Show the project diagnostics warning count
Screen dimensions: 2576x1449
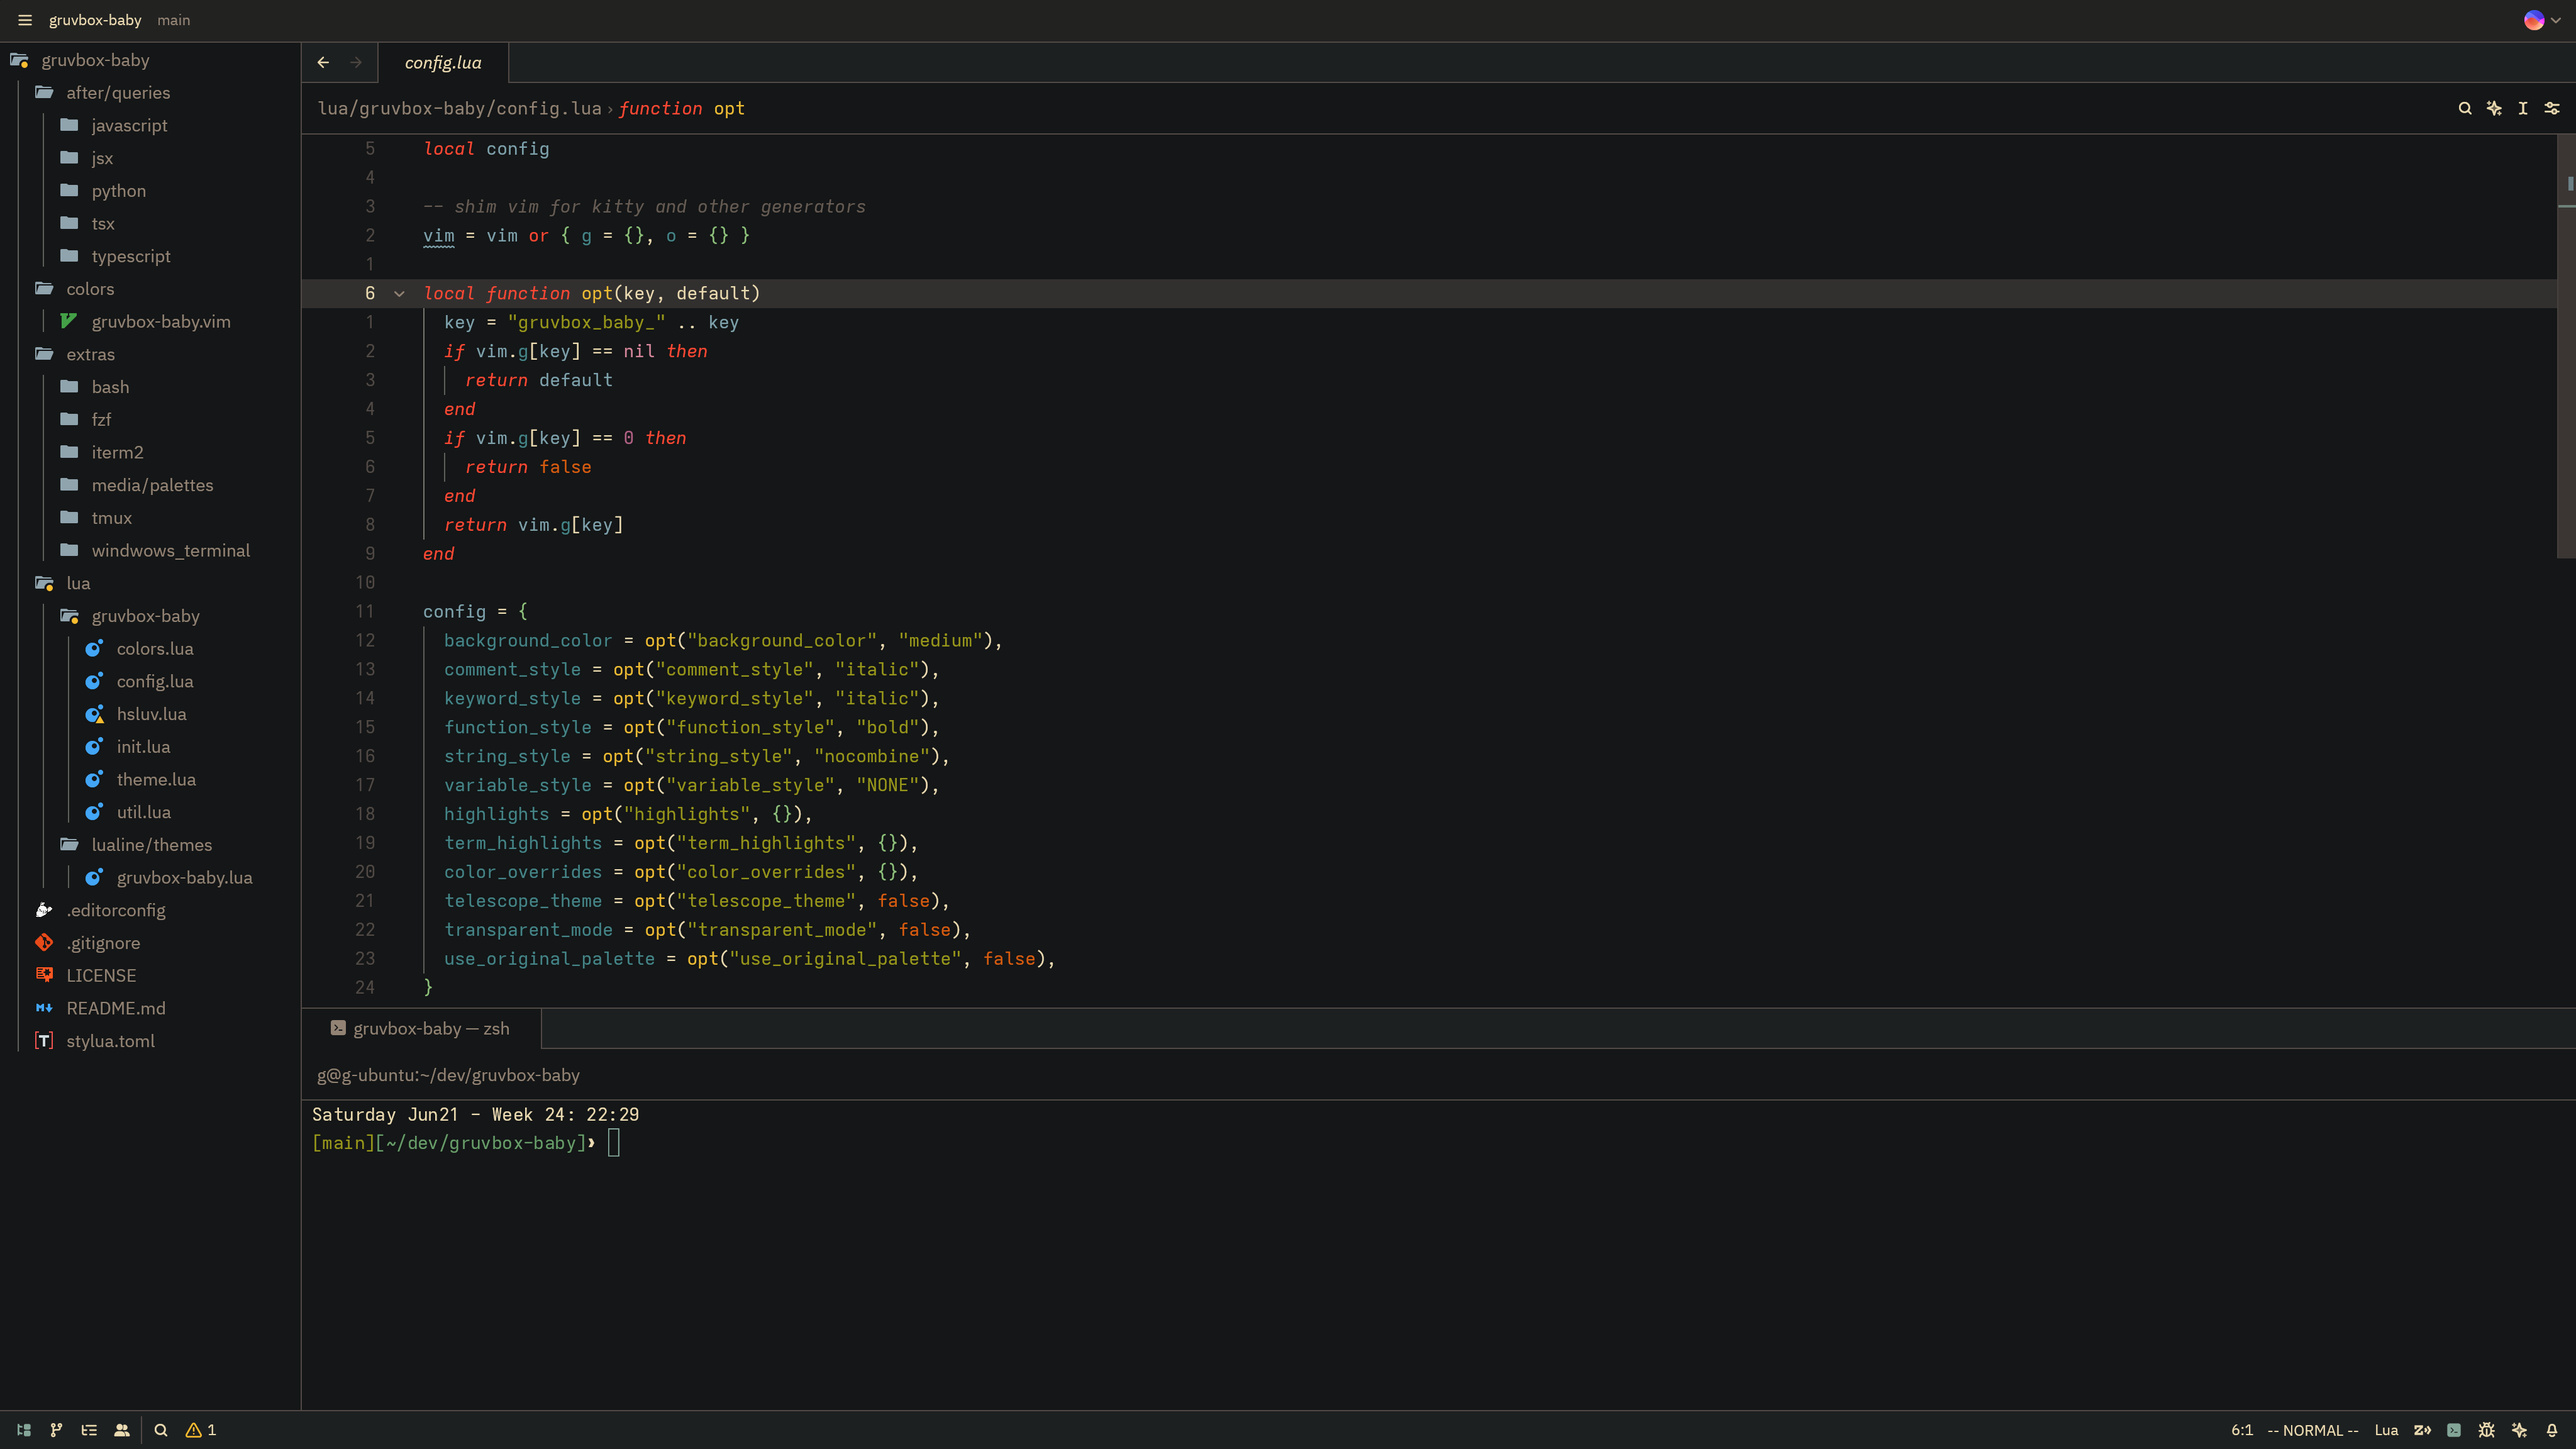click(x=201, y=1430)
